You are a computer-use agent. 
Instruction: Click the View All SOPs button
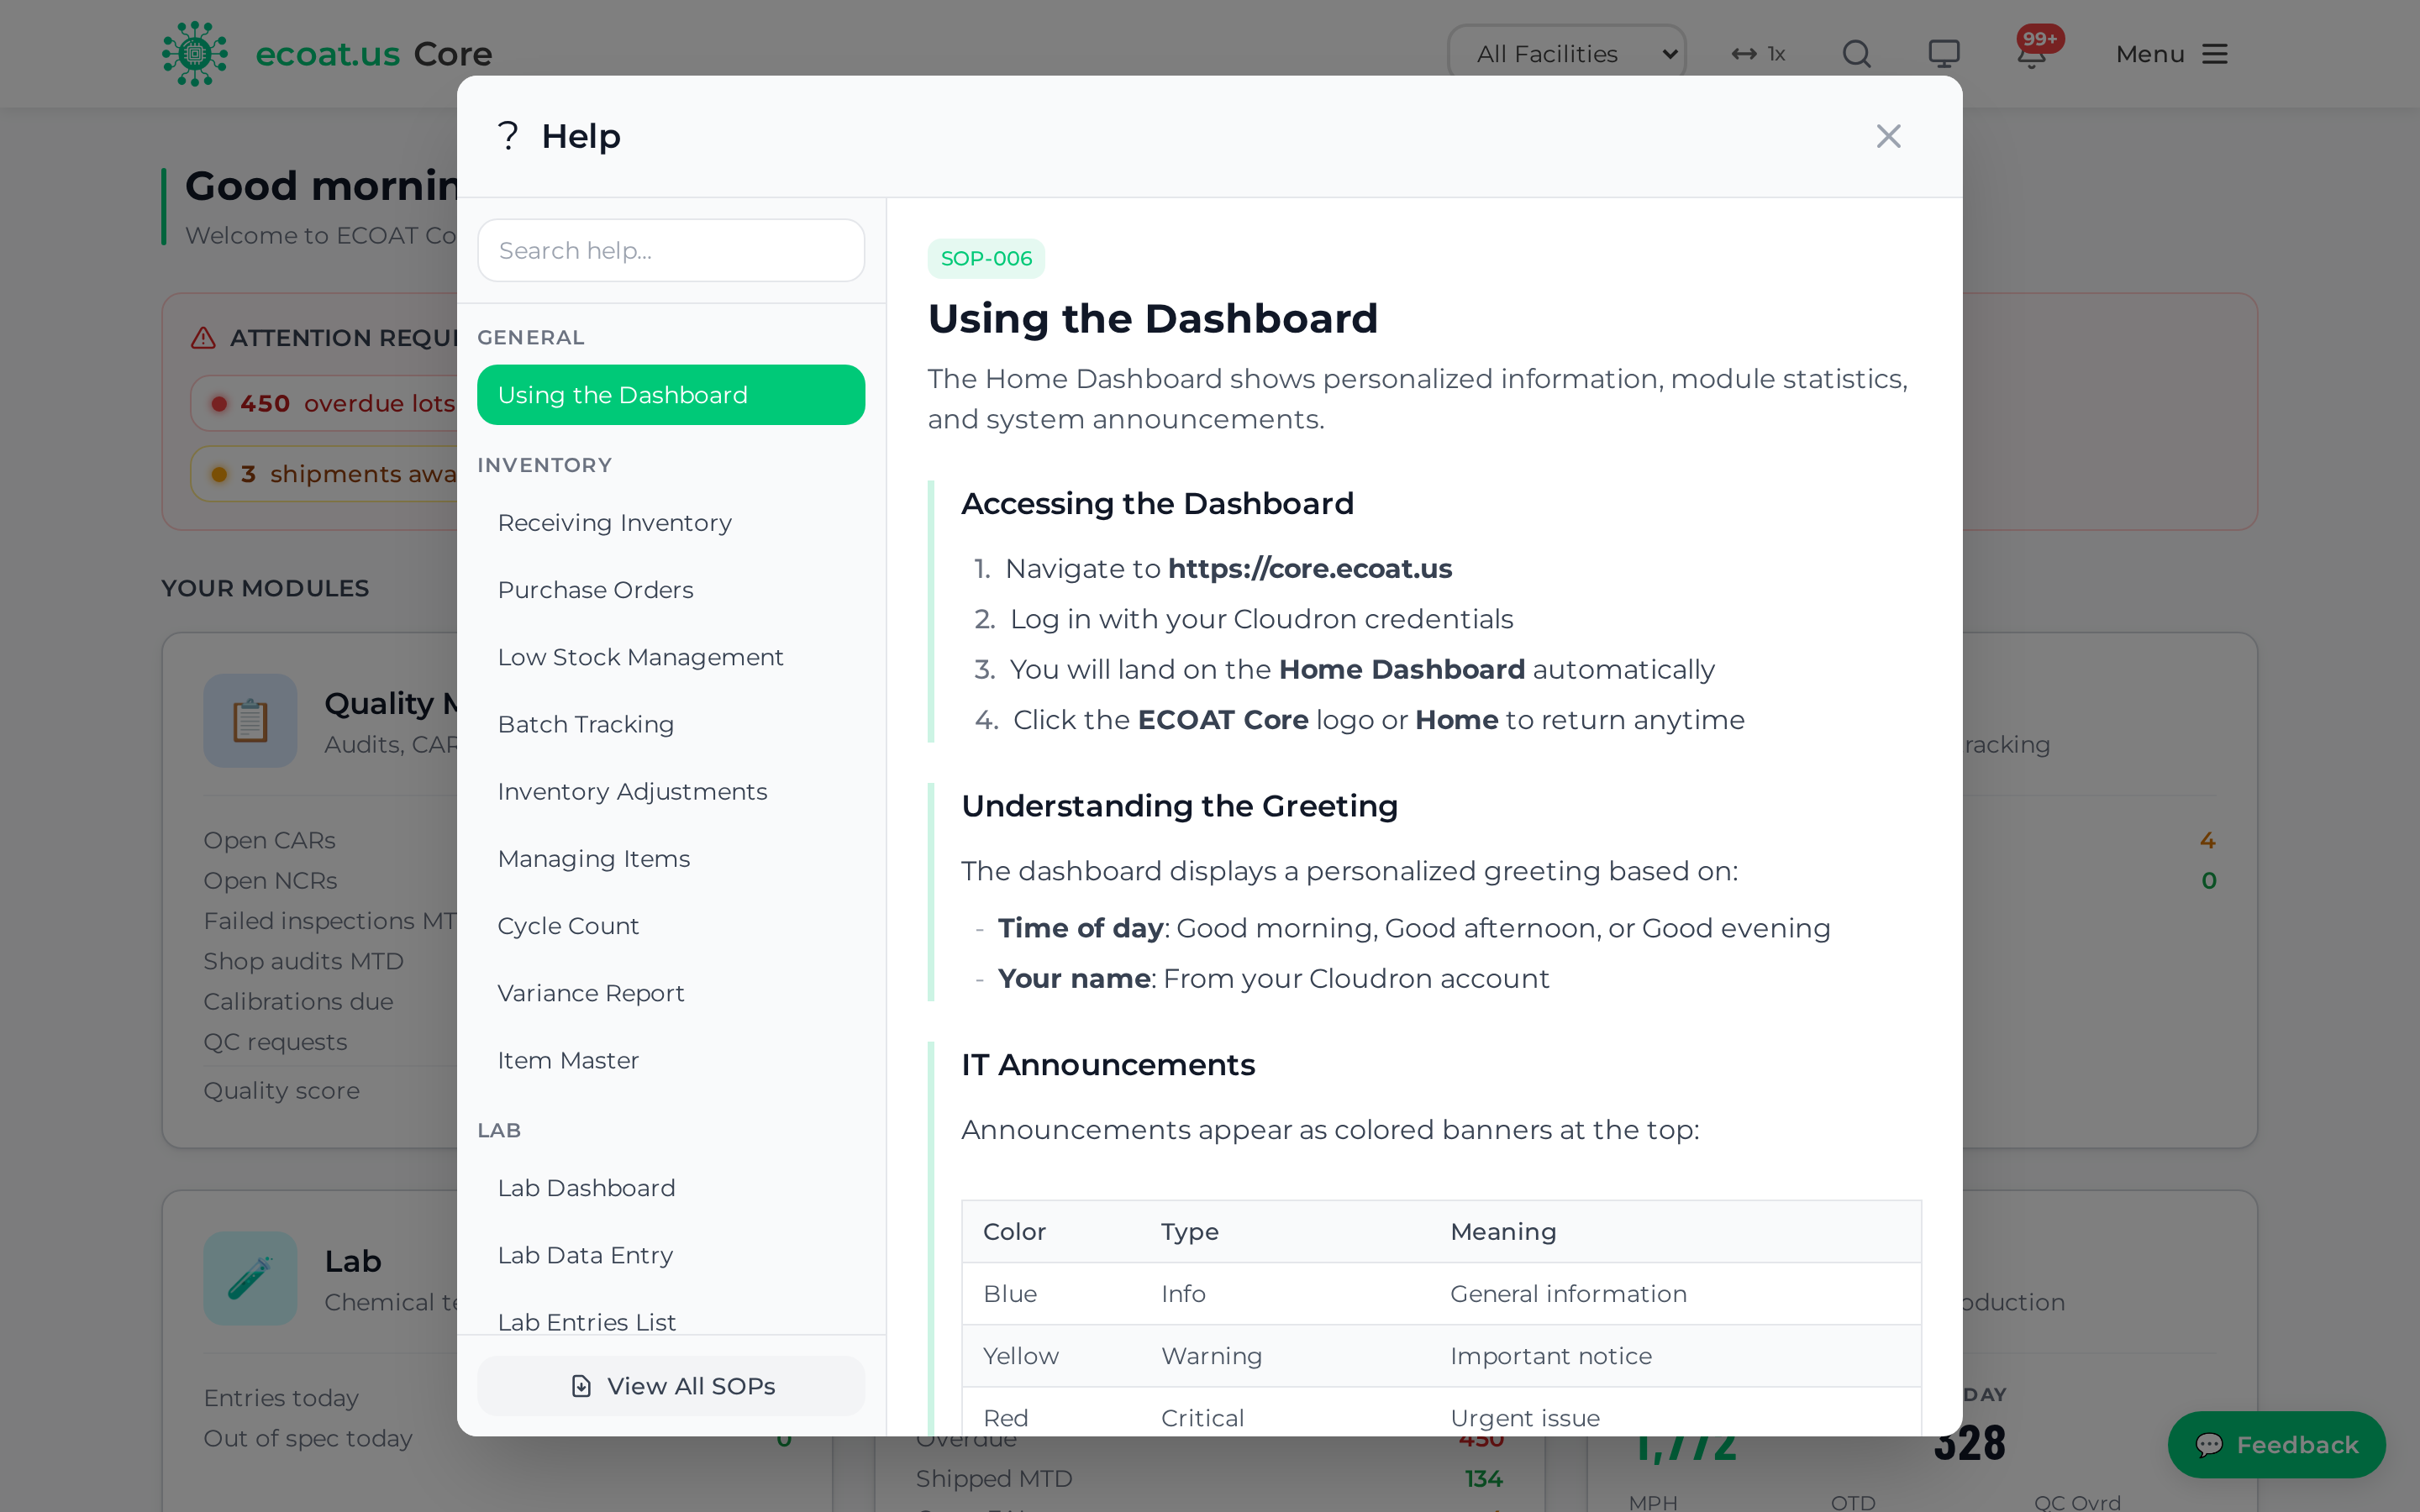[671, 1386]
